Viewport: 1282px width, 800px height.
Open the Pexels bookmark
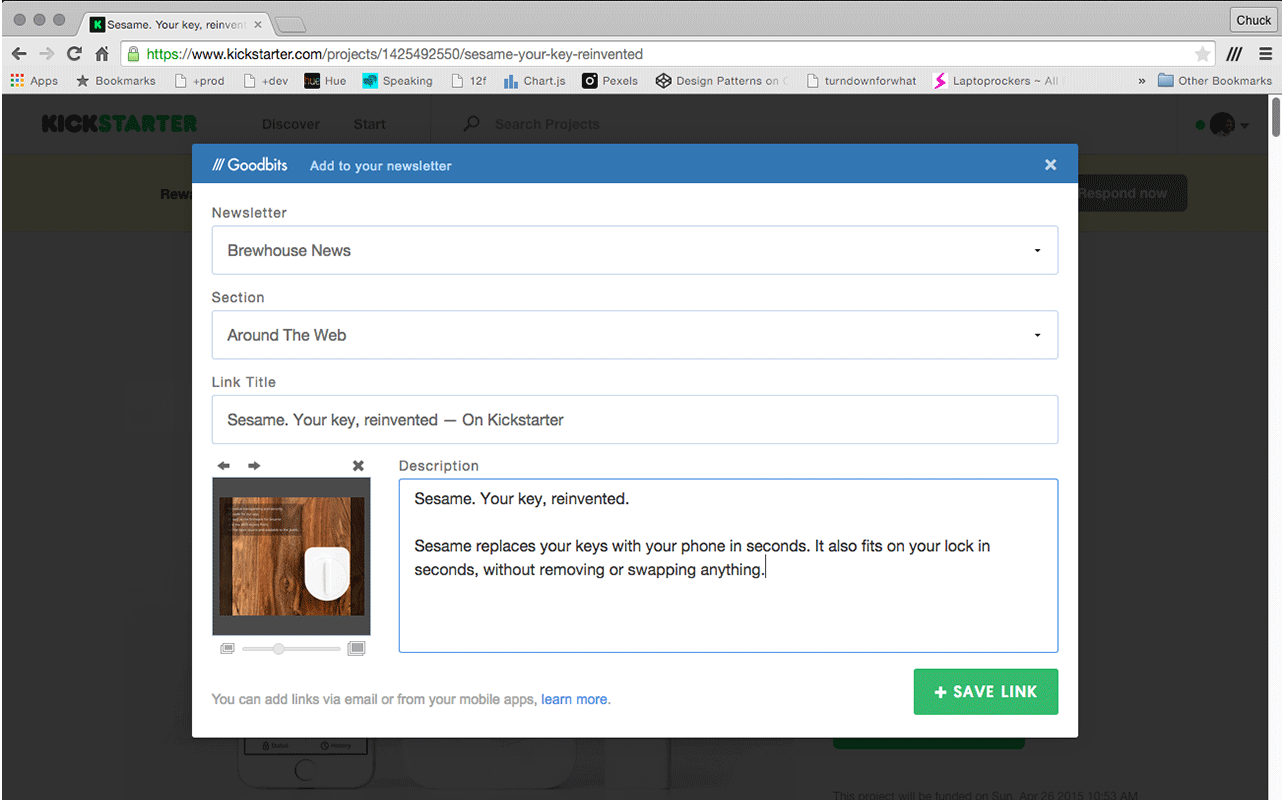click(610, 81)
